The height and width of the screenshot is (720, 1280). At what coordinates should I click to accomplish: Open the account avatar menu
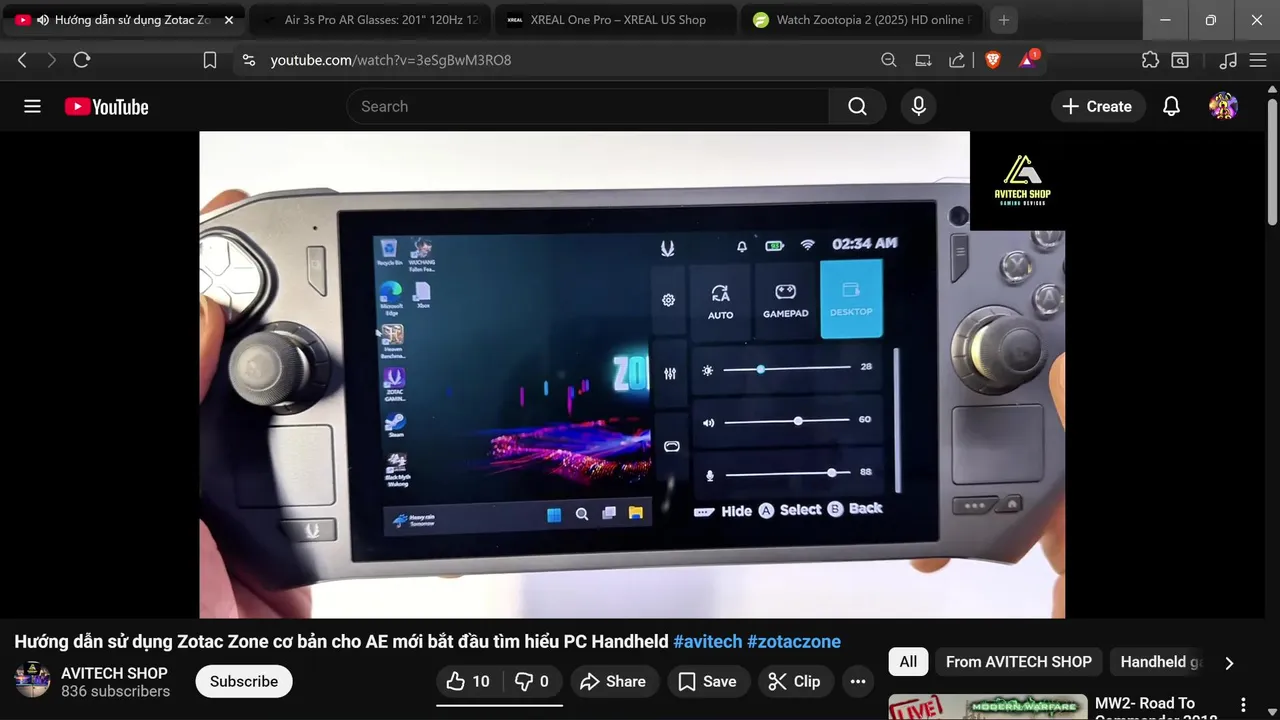point(1223,106)
